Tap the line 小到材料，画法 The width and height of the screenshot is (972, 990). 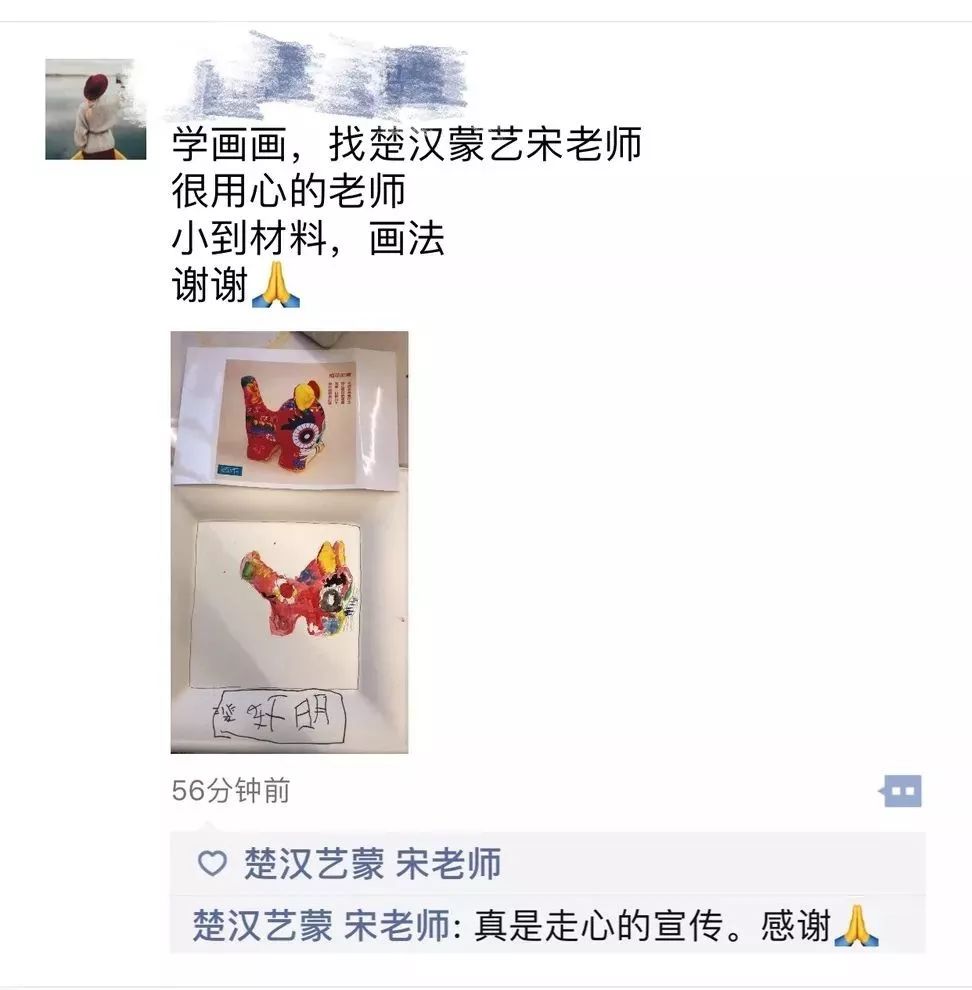point(308,239)
